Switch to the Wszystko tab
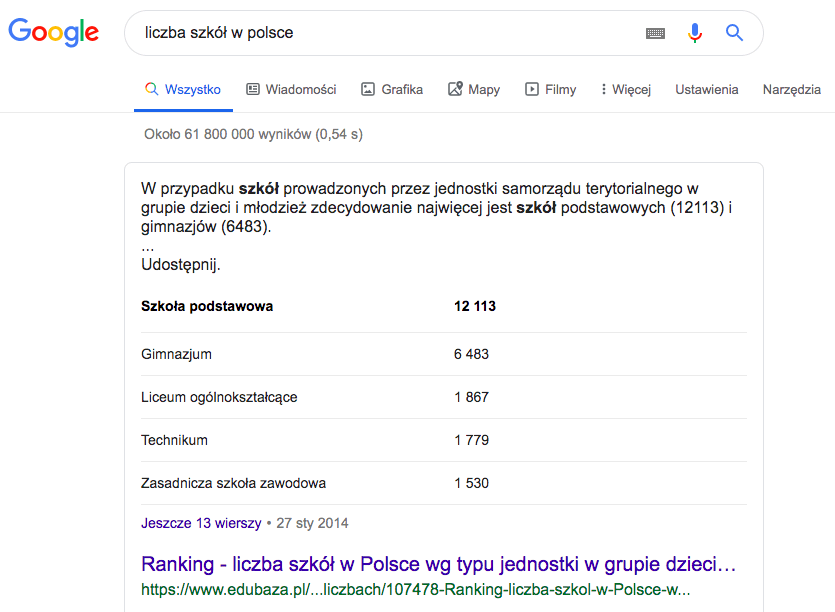The width and height of the screenshot is (835, 612). coord(183,89)
